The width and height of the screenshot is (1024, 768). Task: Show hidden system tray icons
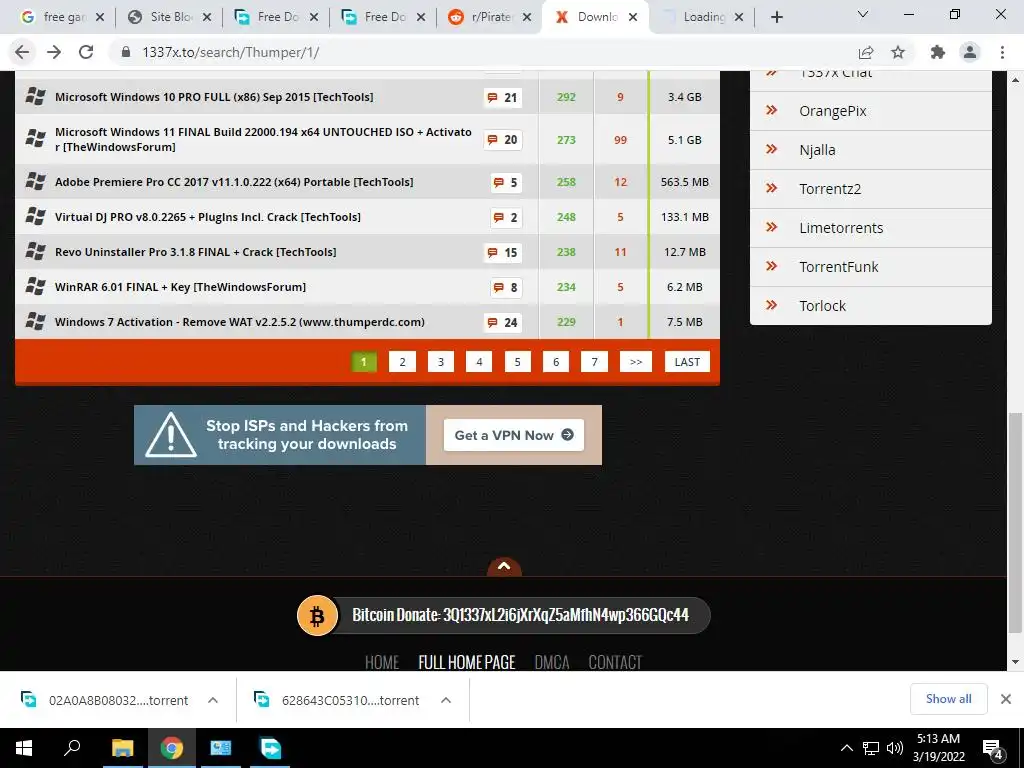[846, 748]
